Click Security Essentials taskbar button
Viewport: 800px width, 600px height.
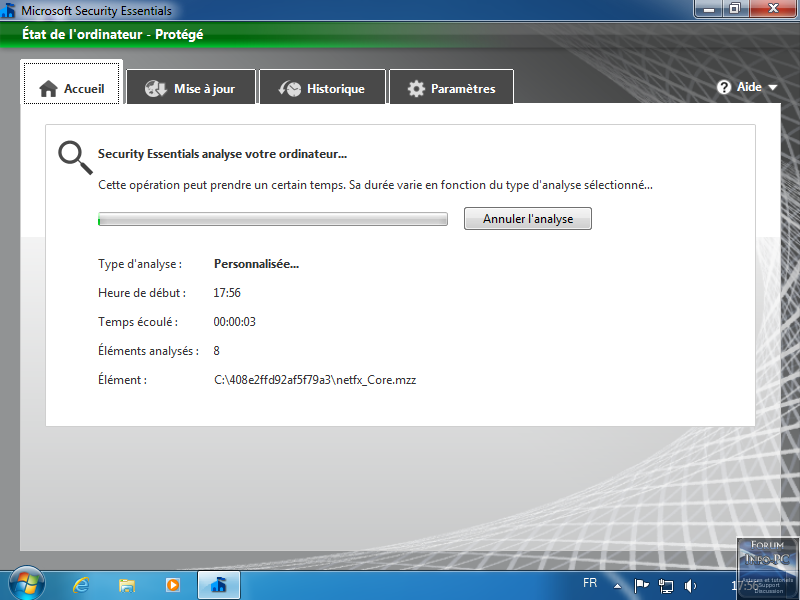[x=219, y=585]
